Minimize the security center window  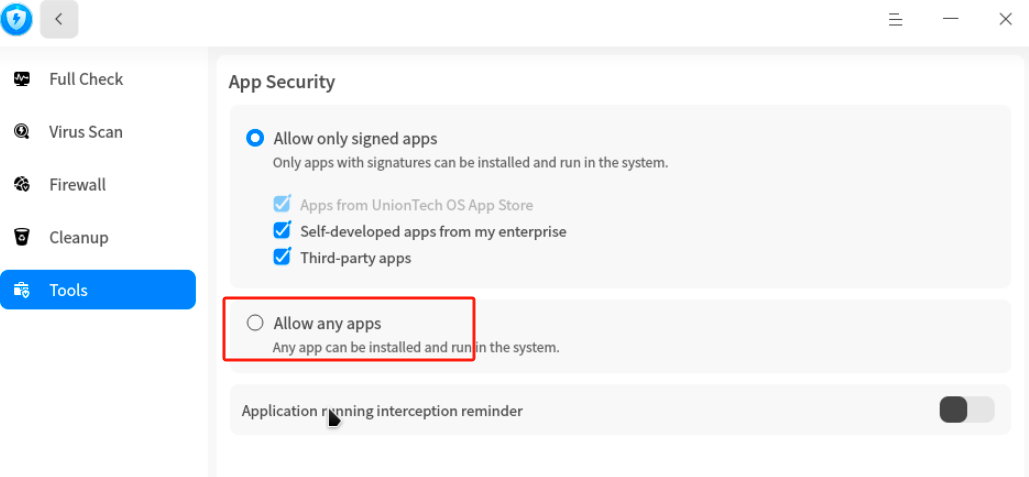coord(951,19)
